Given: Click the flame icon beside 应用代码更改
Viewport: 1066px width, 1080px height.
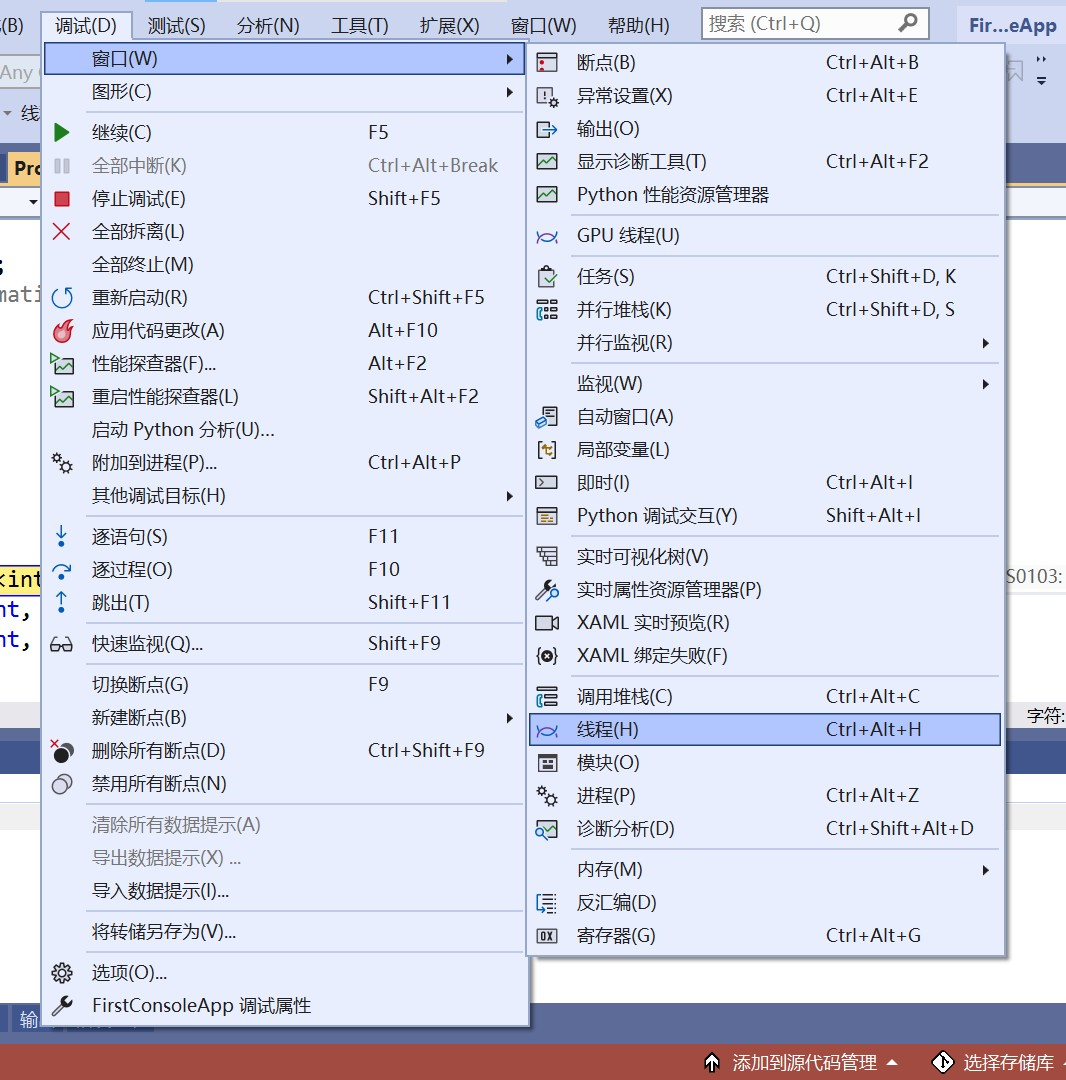Looking at the screenshot, I should tap(62, 330).
